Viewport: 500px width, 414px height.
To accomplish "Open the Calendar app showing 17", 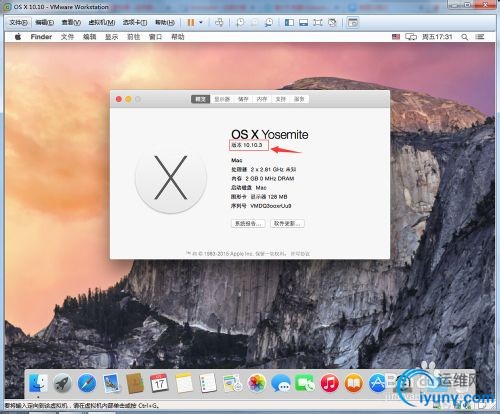I will tap(159, 383).
